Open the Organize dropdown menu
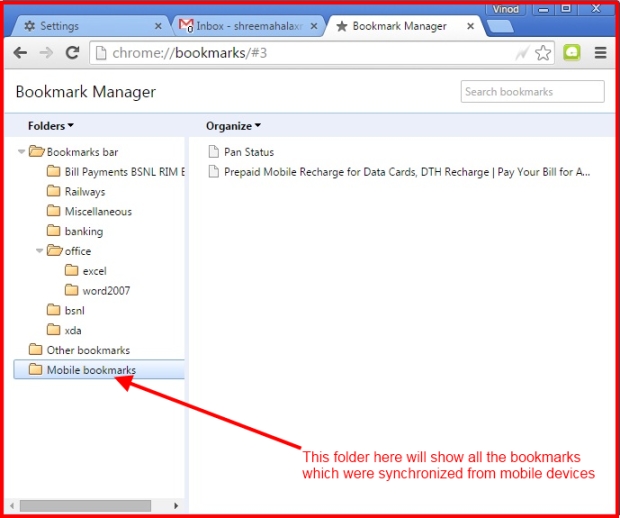620x518 pixels. [x=233, y=126]
